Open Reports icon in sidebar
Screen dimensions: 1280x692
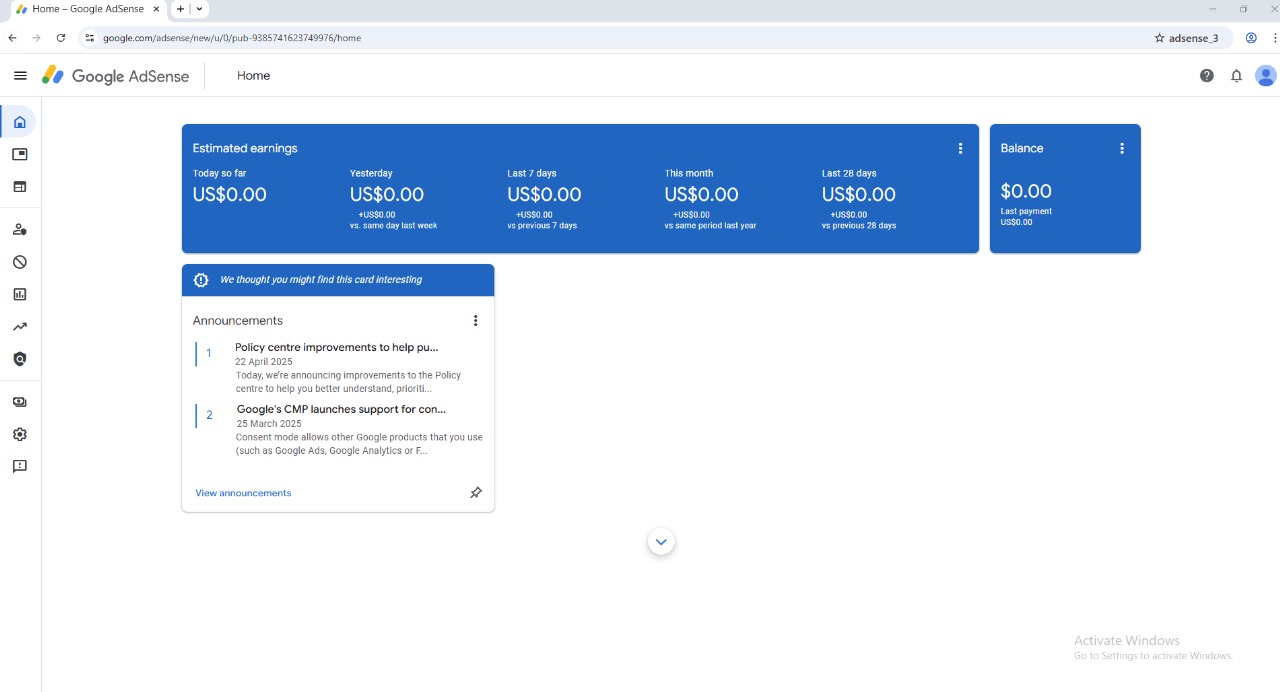click(x=19, y=294)
